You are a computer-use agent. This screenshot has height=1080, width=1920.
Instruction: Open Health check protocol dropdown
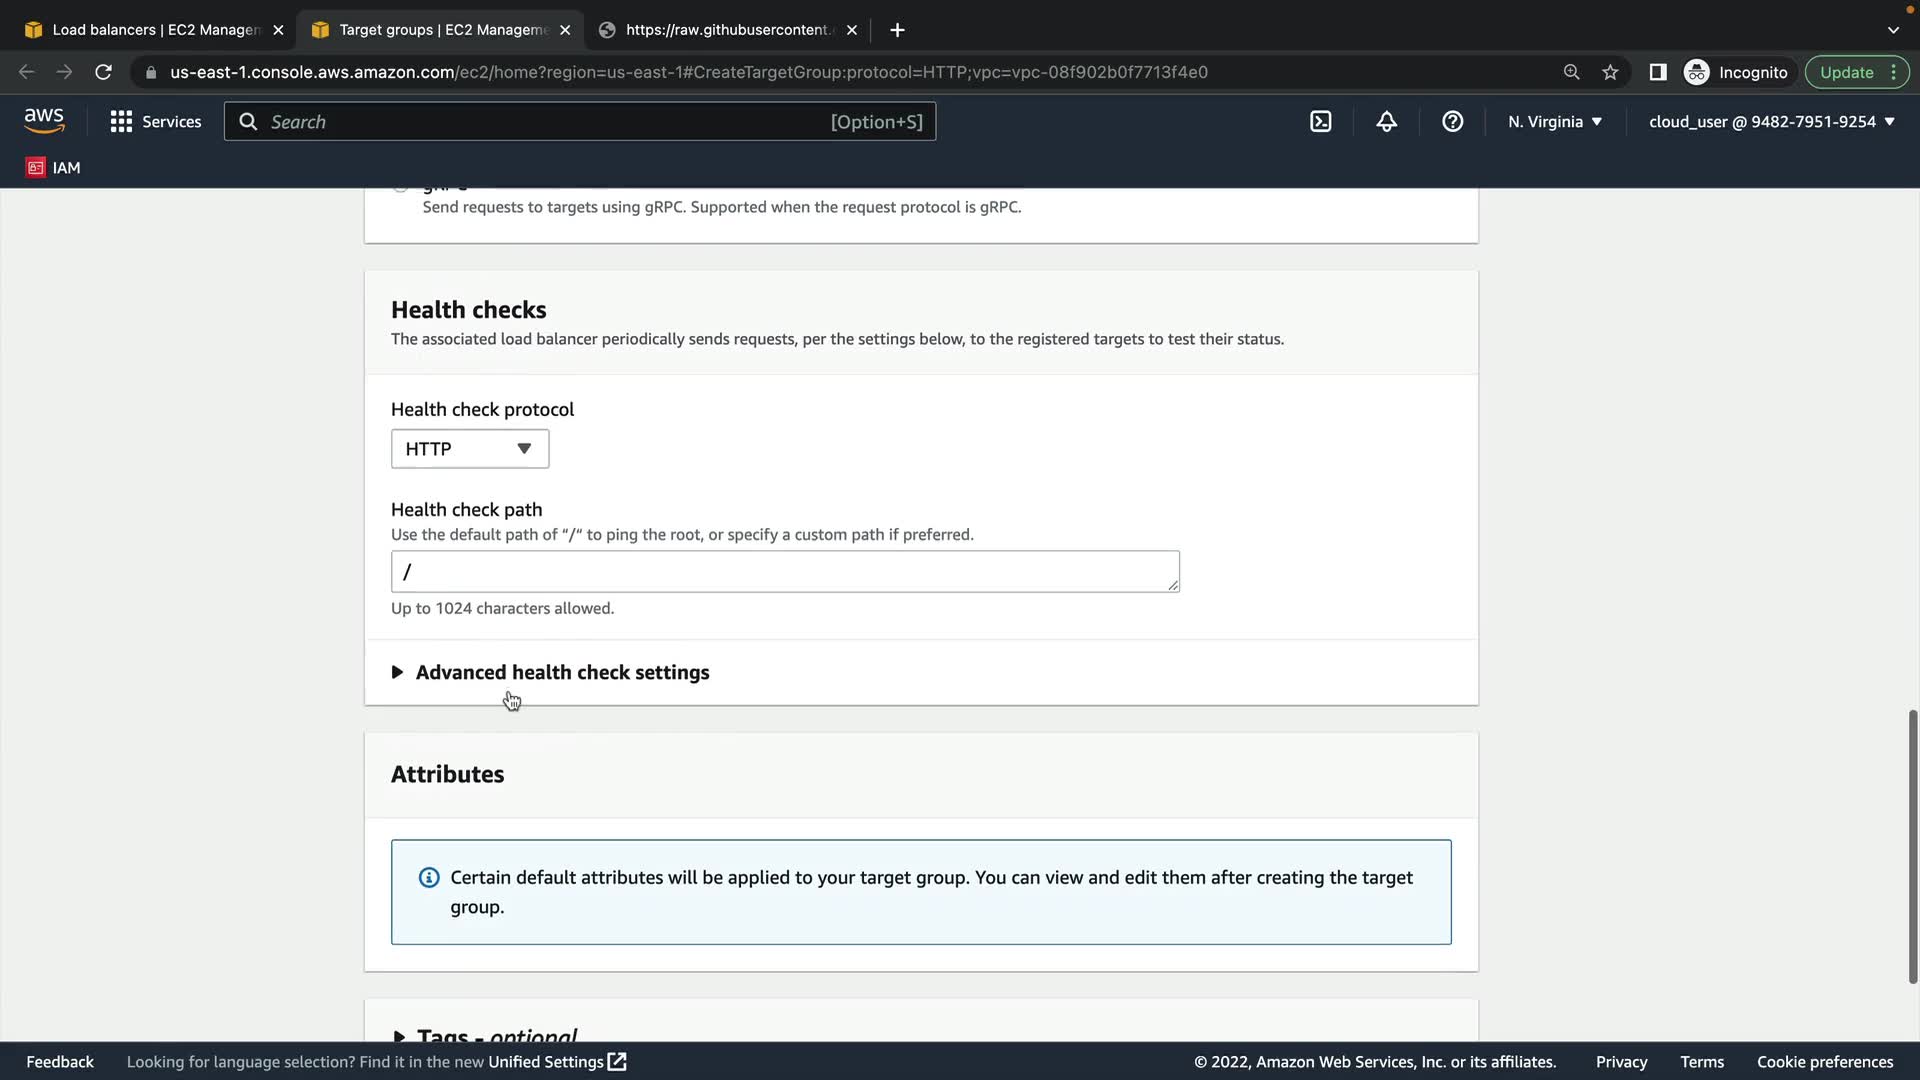469,449
